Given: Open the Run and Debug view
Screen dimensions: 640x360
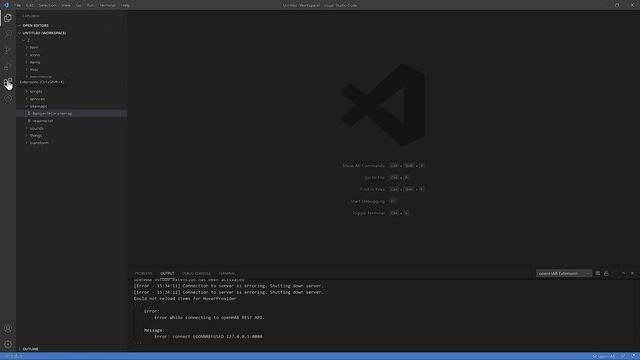Looking at the screenshot, I should (8, 66).
